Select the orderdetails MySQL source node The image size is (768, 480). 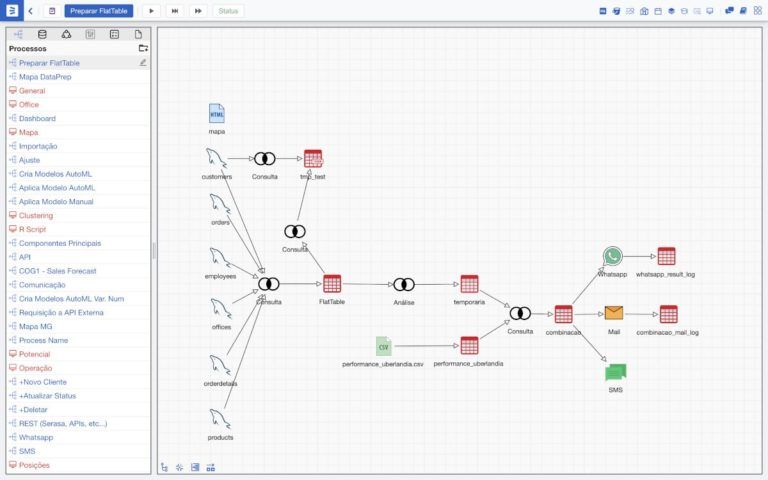pos(220,366)
